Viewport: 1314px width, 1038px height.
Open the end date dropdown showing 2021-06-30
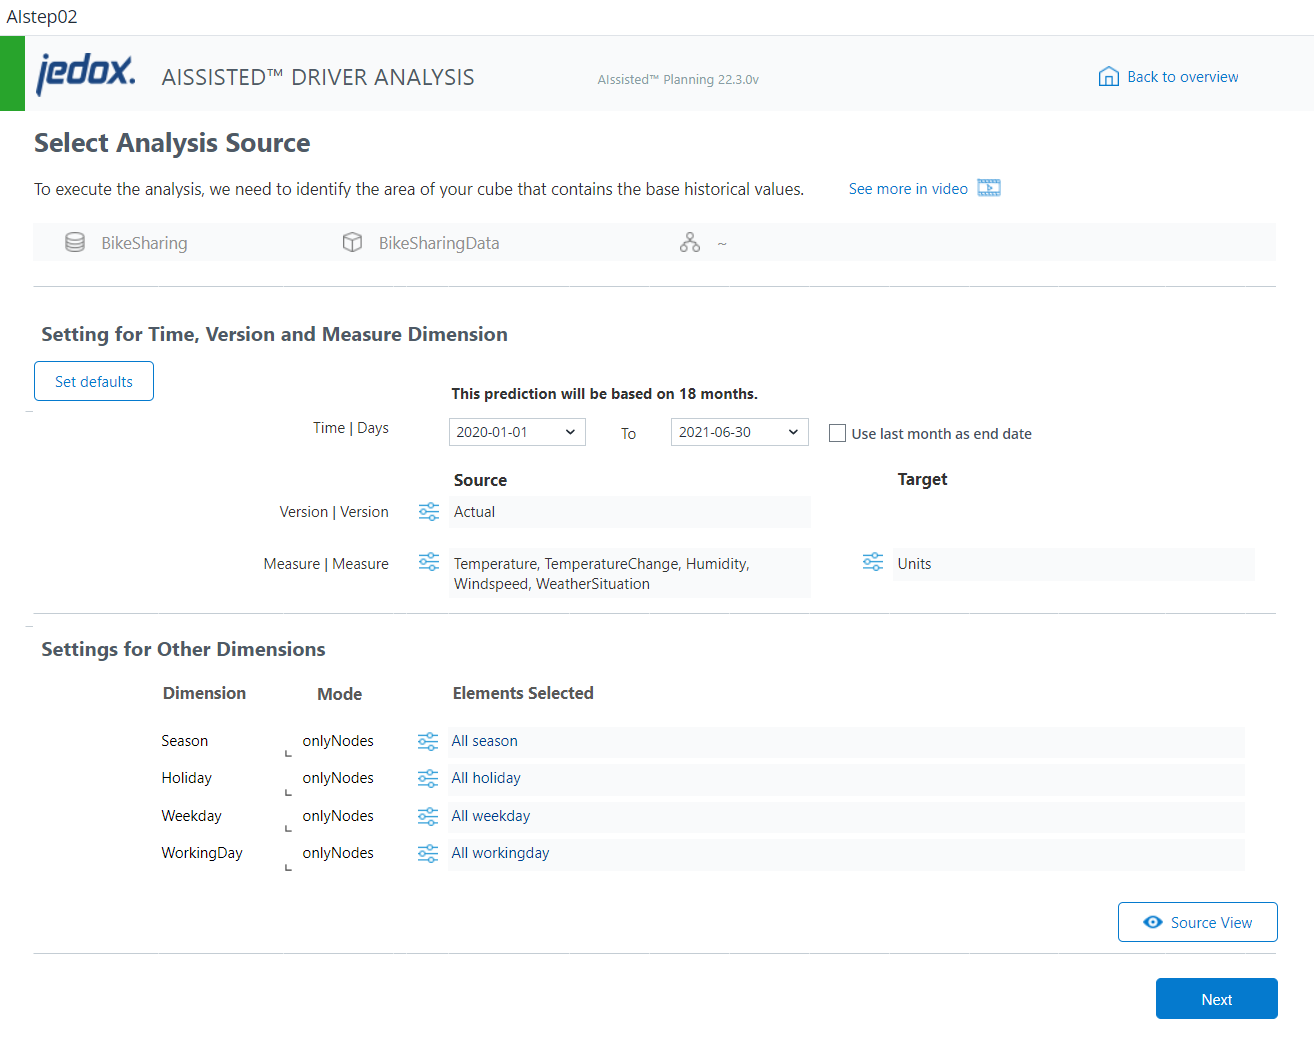pos(739,432)
